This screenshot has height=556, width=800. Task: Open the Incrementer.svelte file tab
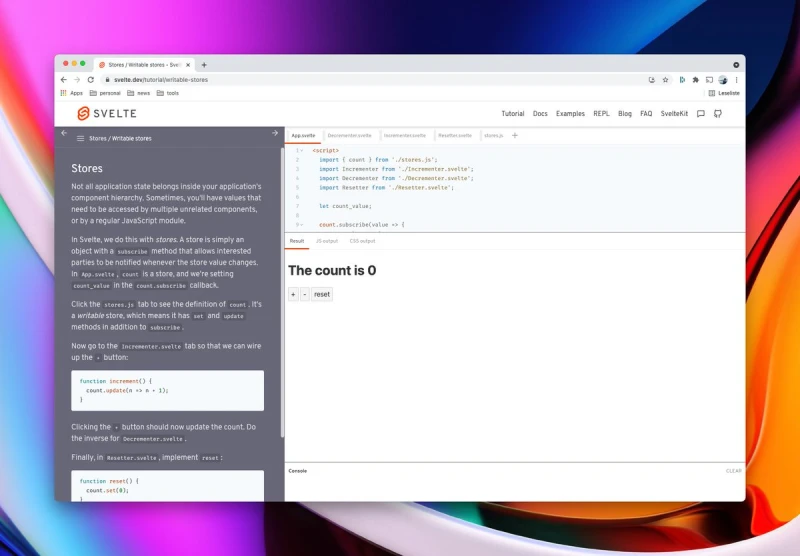(x=404, y=135)
